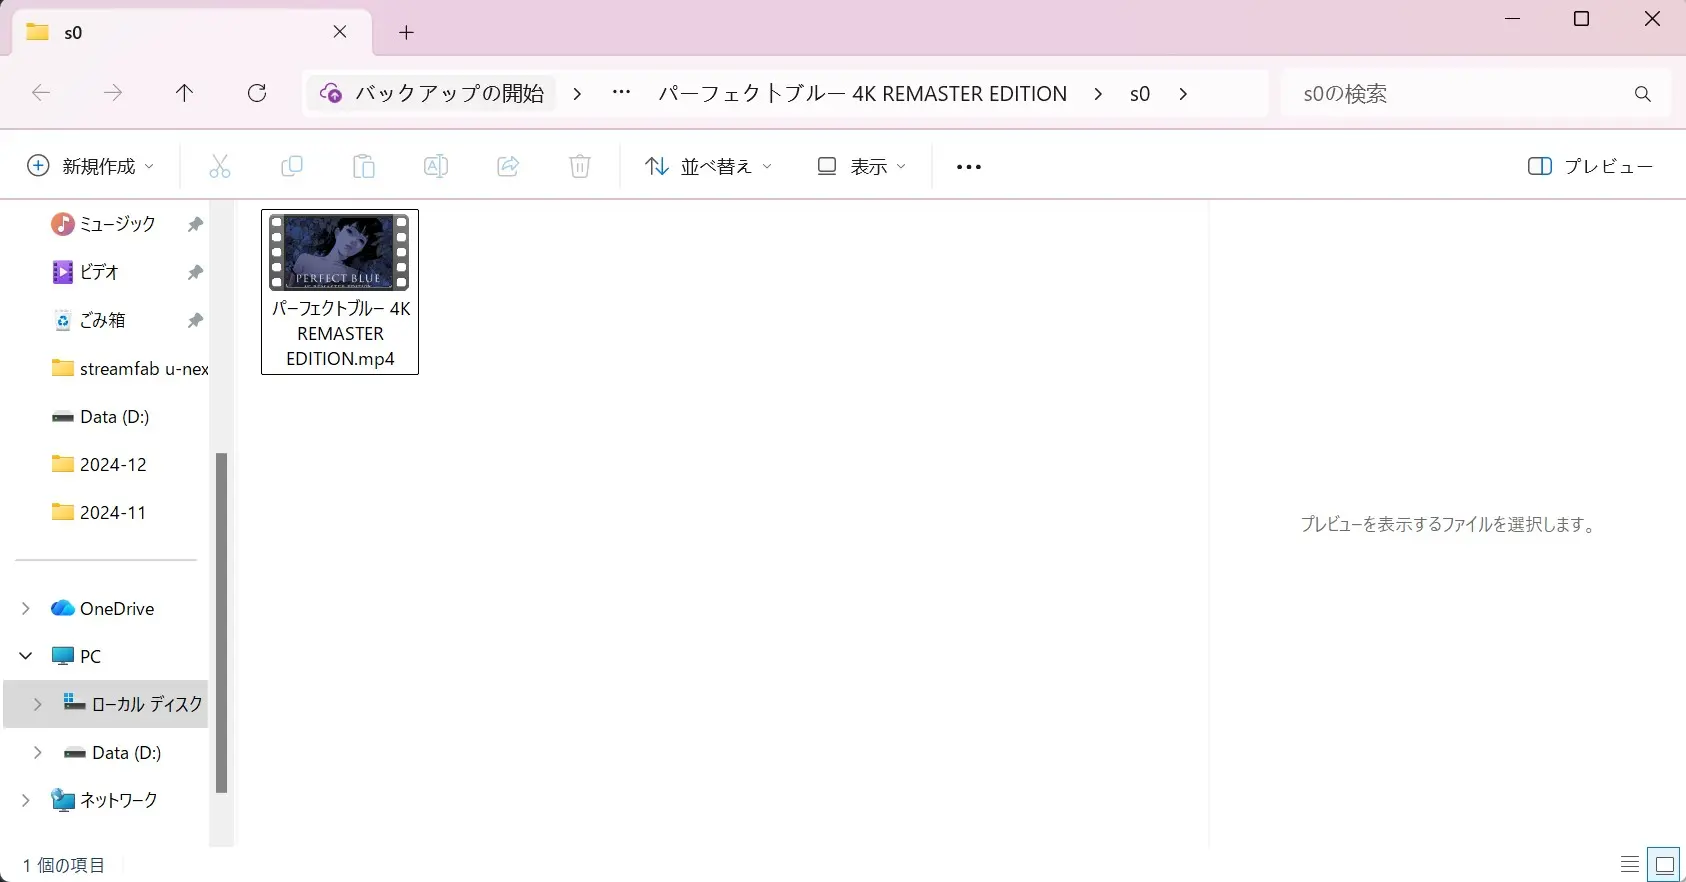Go up one folder level

point(185,93)
